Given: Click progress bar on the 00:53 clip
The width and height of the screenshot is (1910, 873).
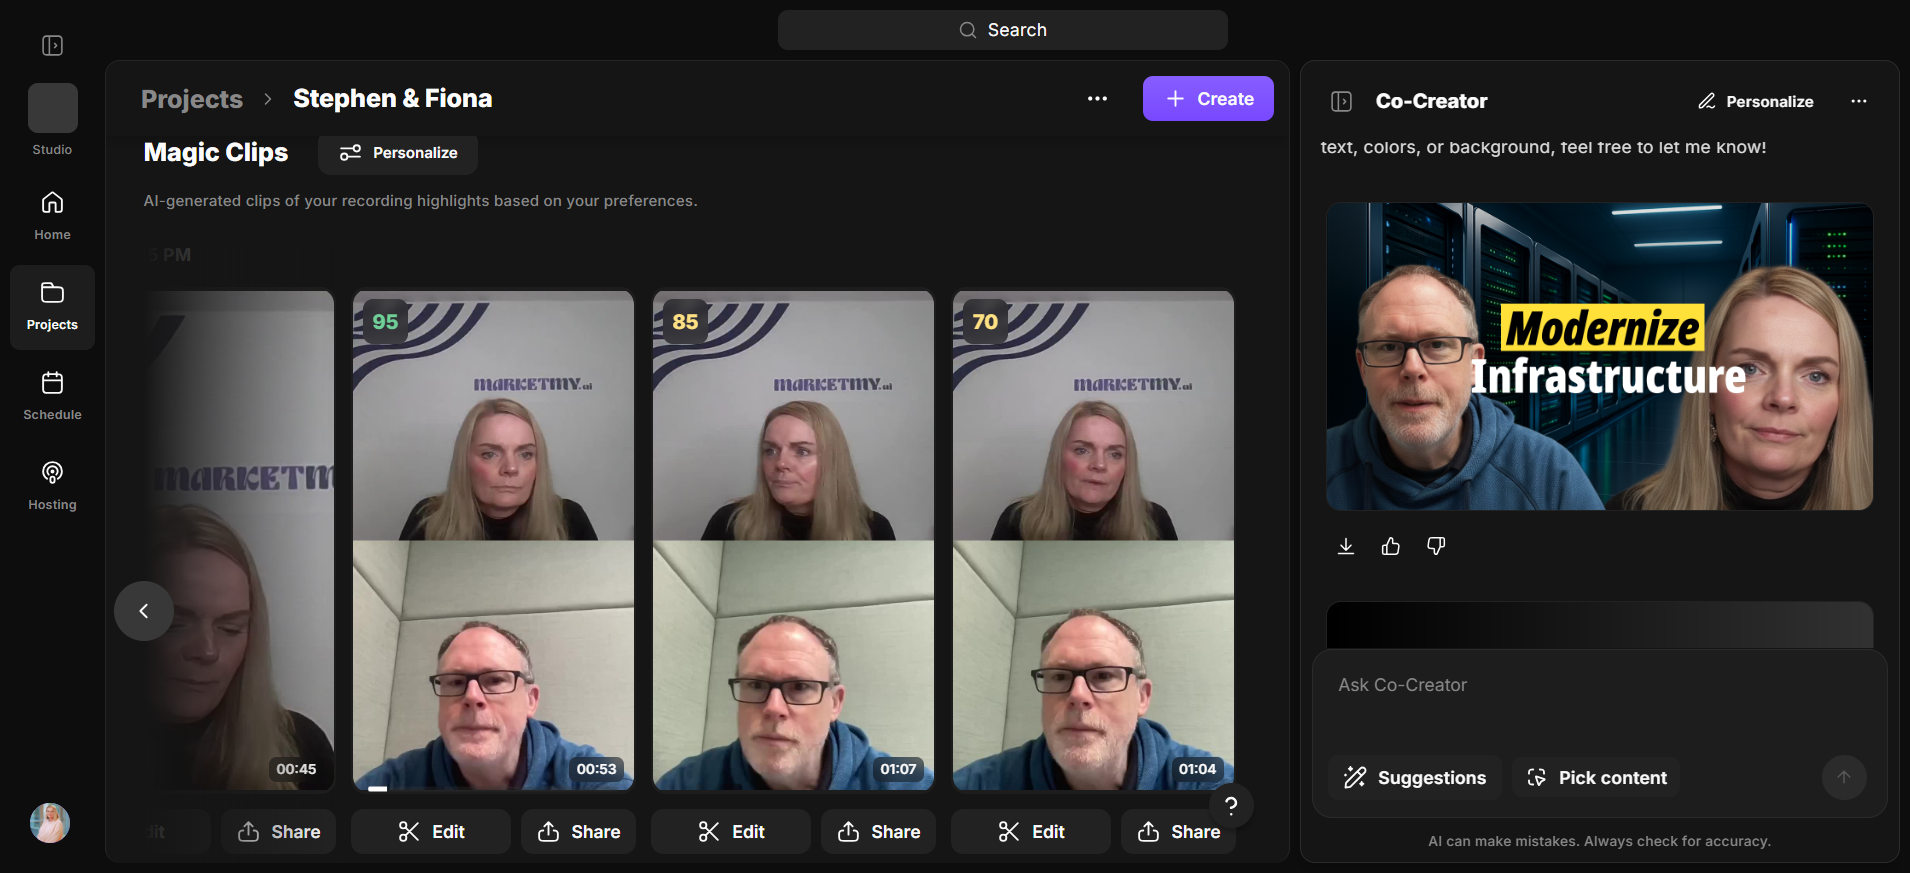Looking at the screenshot, I should pyautogui.click(x=493, y=789).
